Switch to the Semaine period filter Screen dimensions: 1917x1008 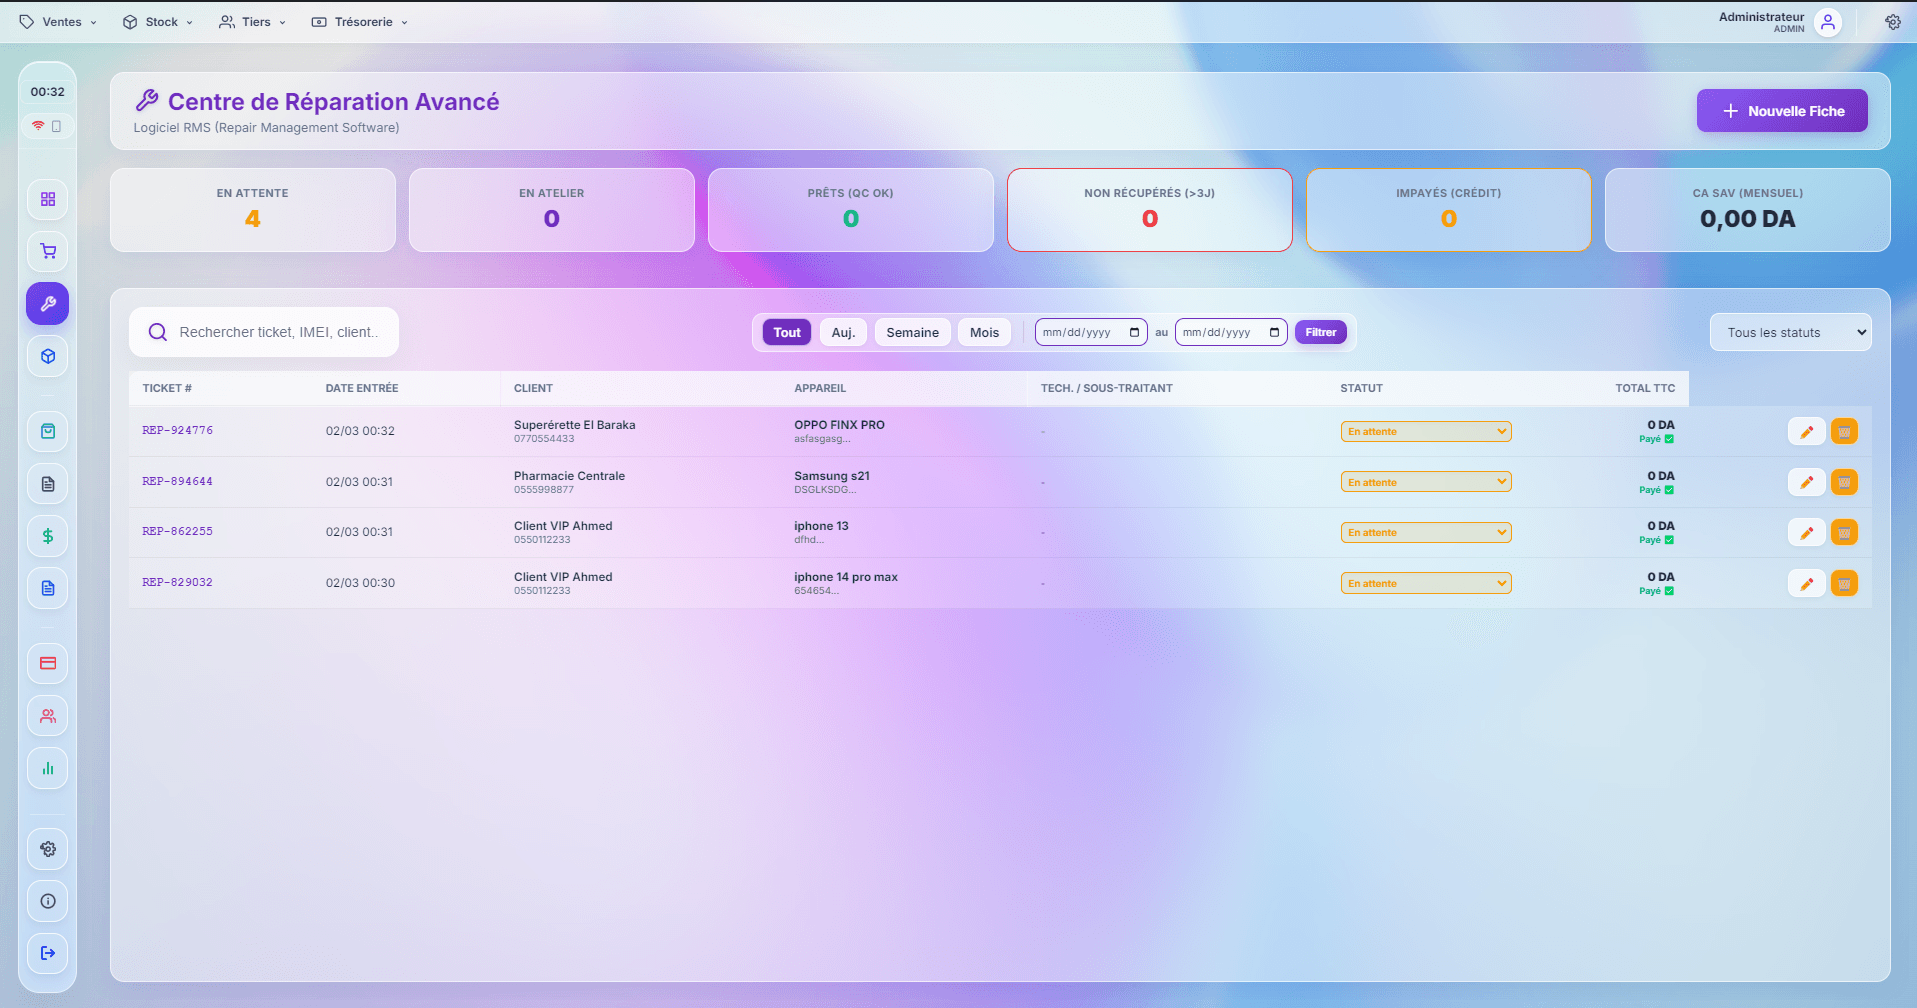pos(911,331)
